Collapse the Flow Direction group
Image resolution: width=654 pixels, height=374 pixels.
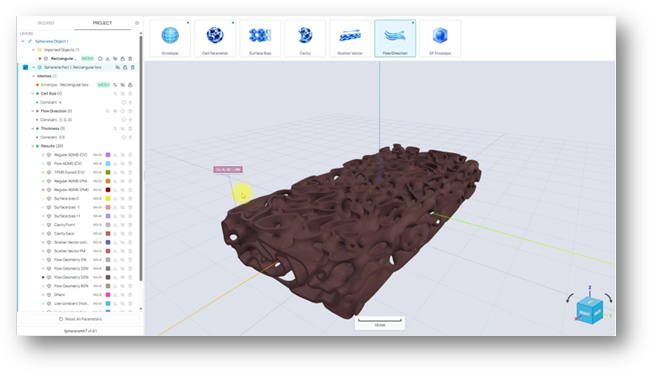click(x=33, y=111)
